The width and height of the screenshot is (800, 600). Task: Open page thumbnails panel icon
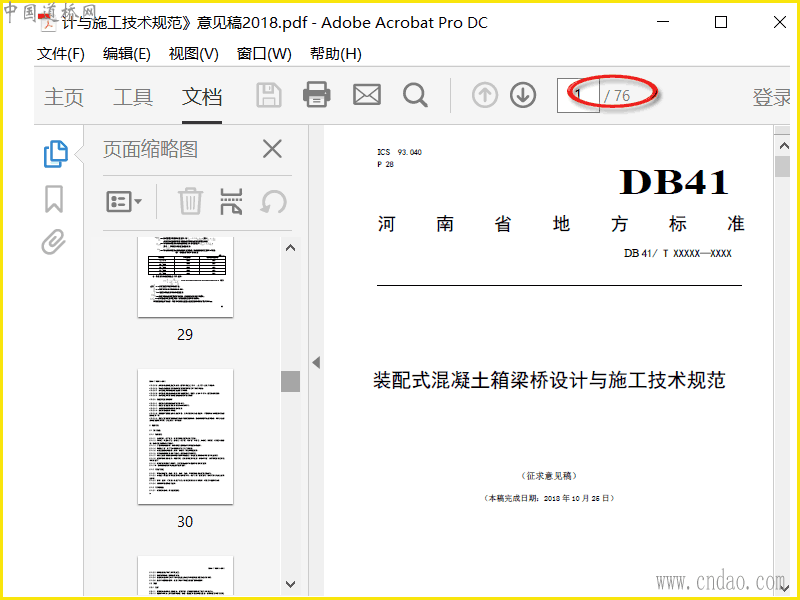click(56, 154)
